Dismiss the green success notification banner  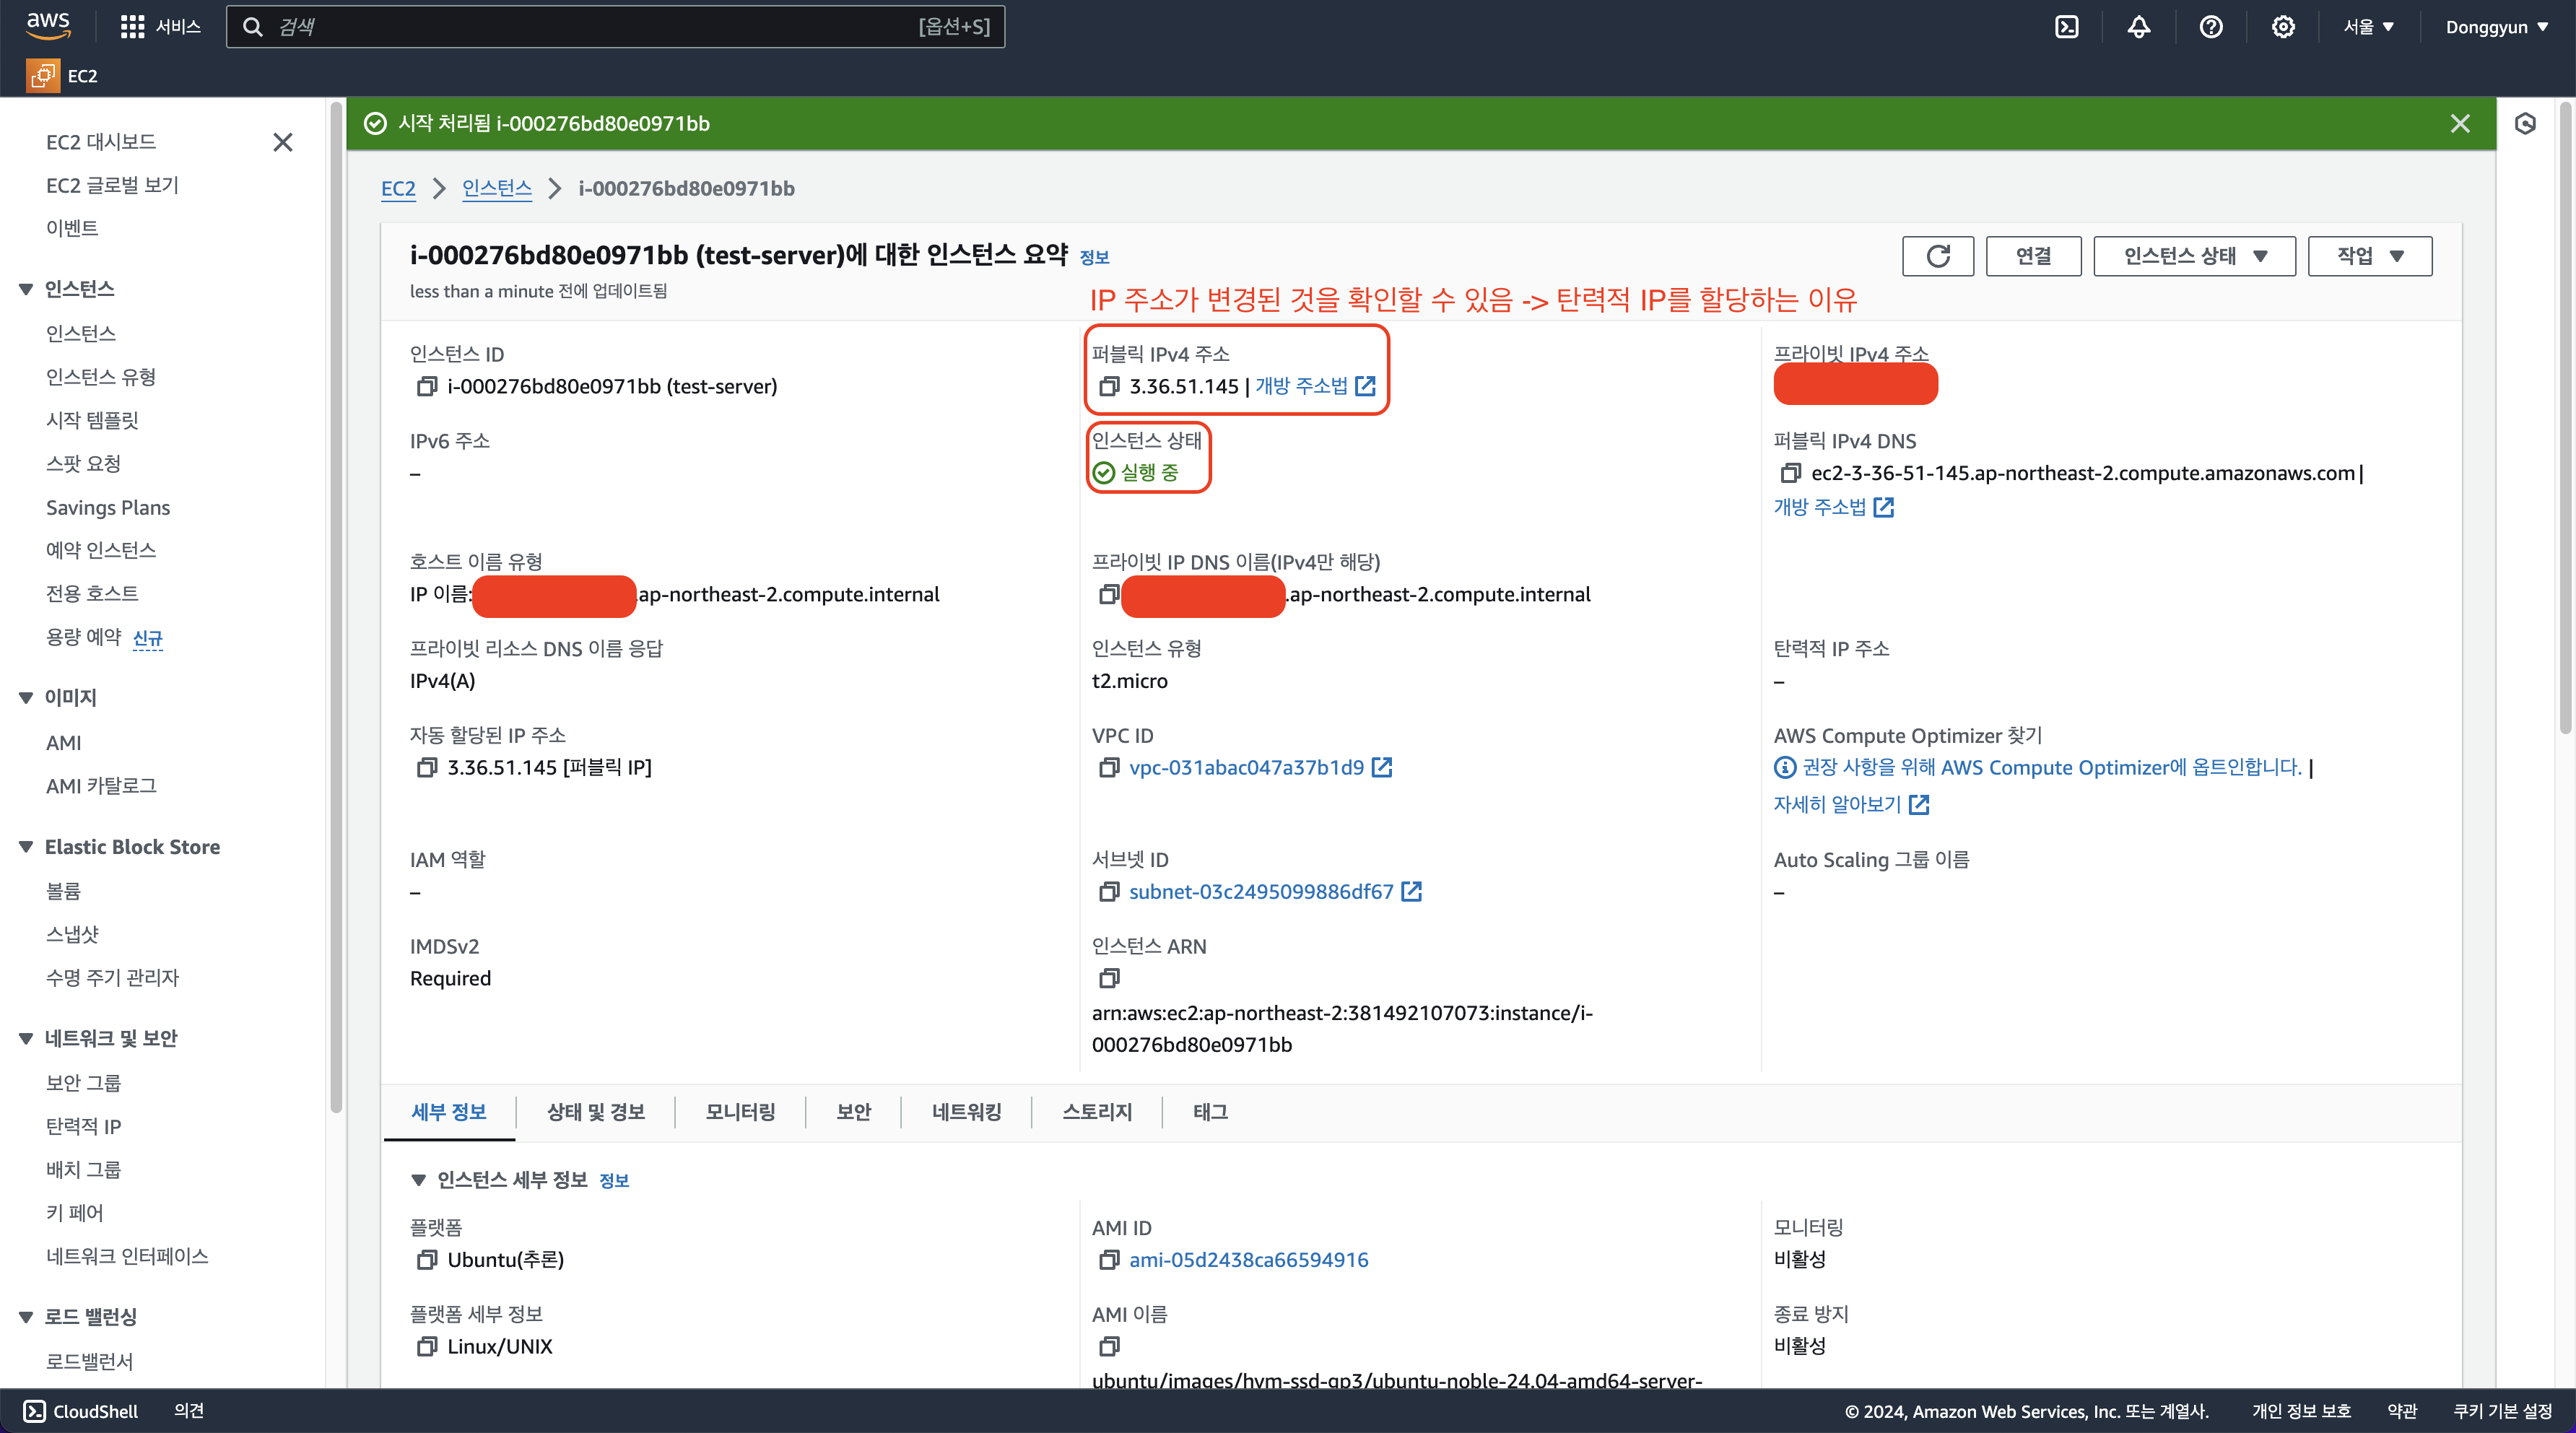coord(2460,123)
